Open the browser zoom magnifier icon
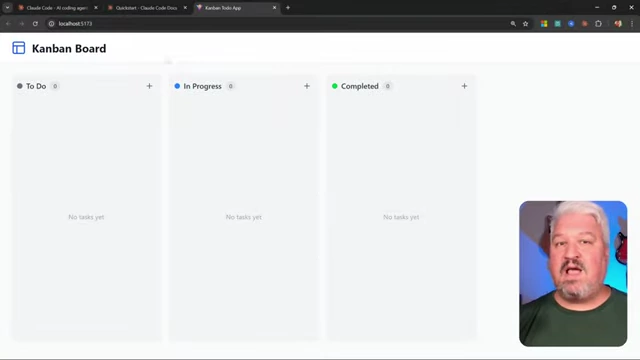 pos(513,24)
